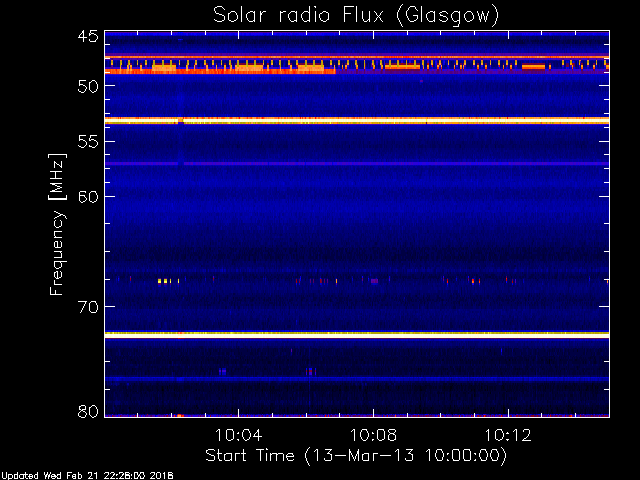Viewport: 640px width, 480px height.
Task: Click the 60 frequency tick label
Action: (88, 197)
